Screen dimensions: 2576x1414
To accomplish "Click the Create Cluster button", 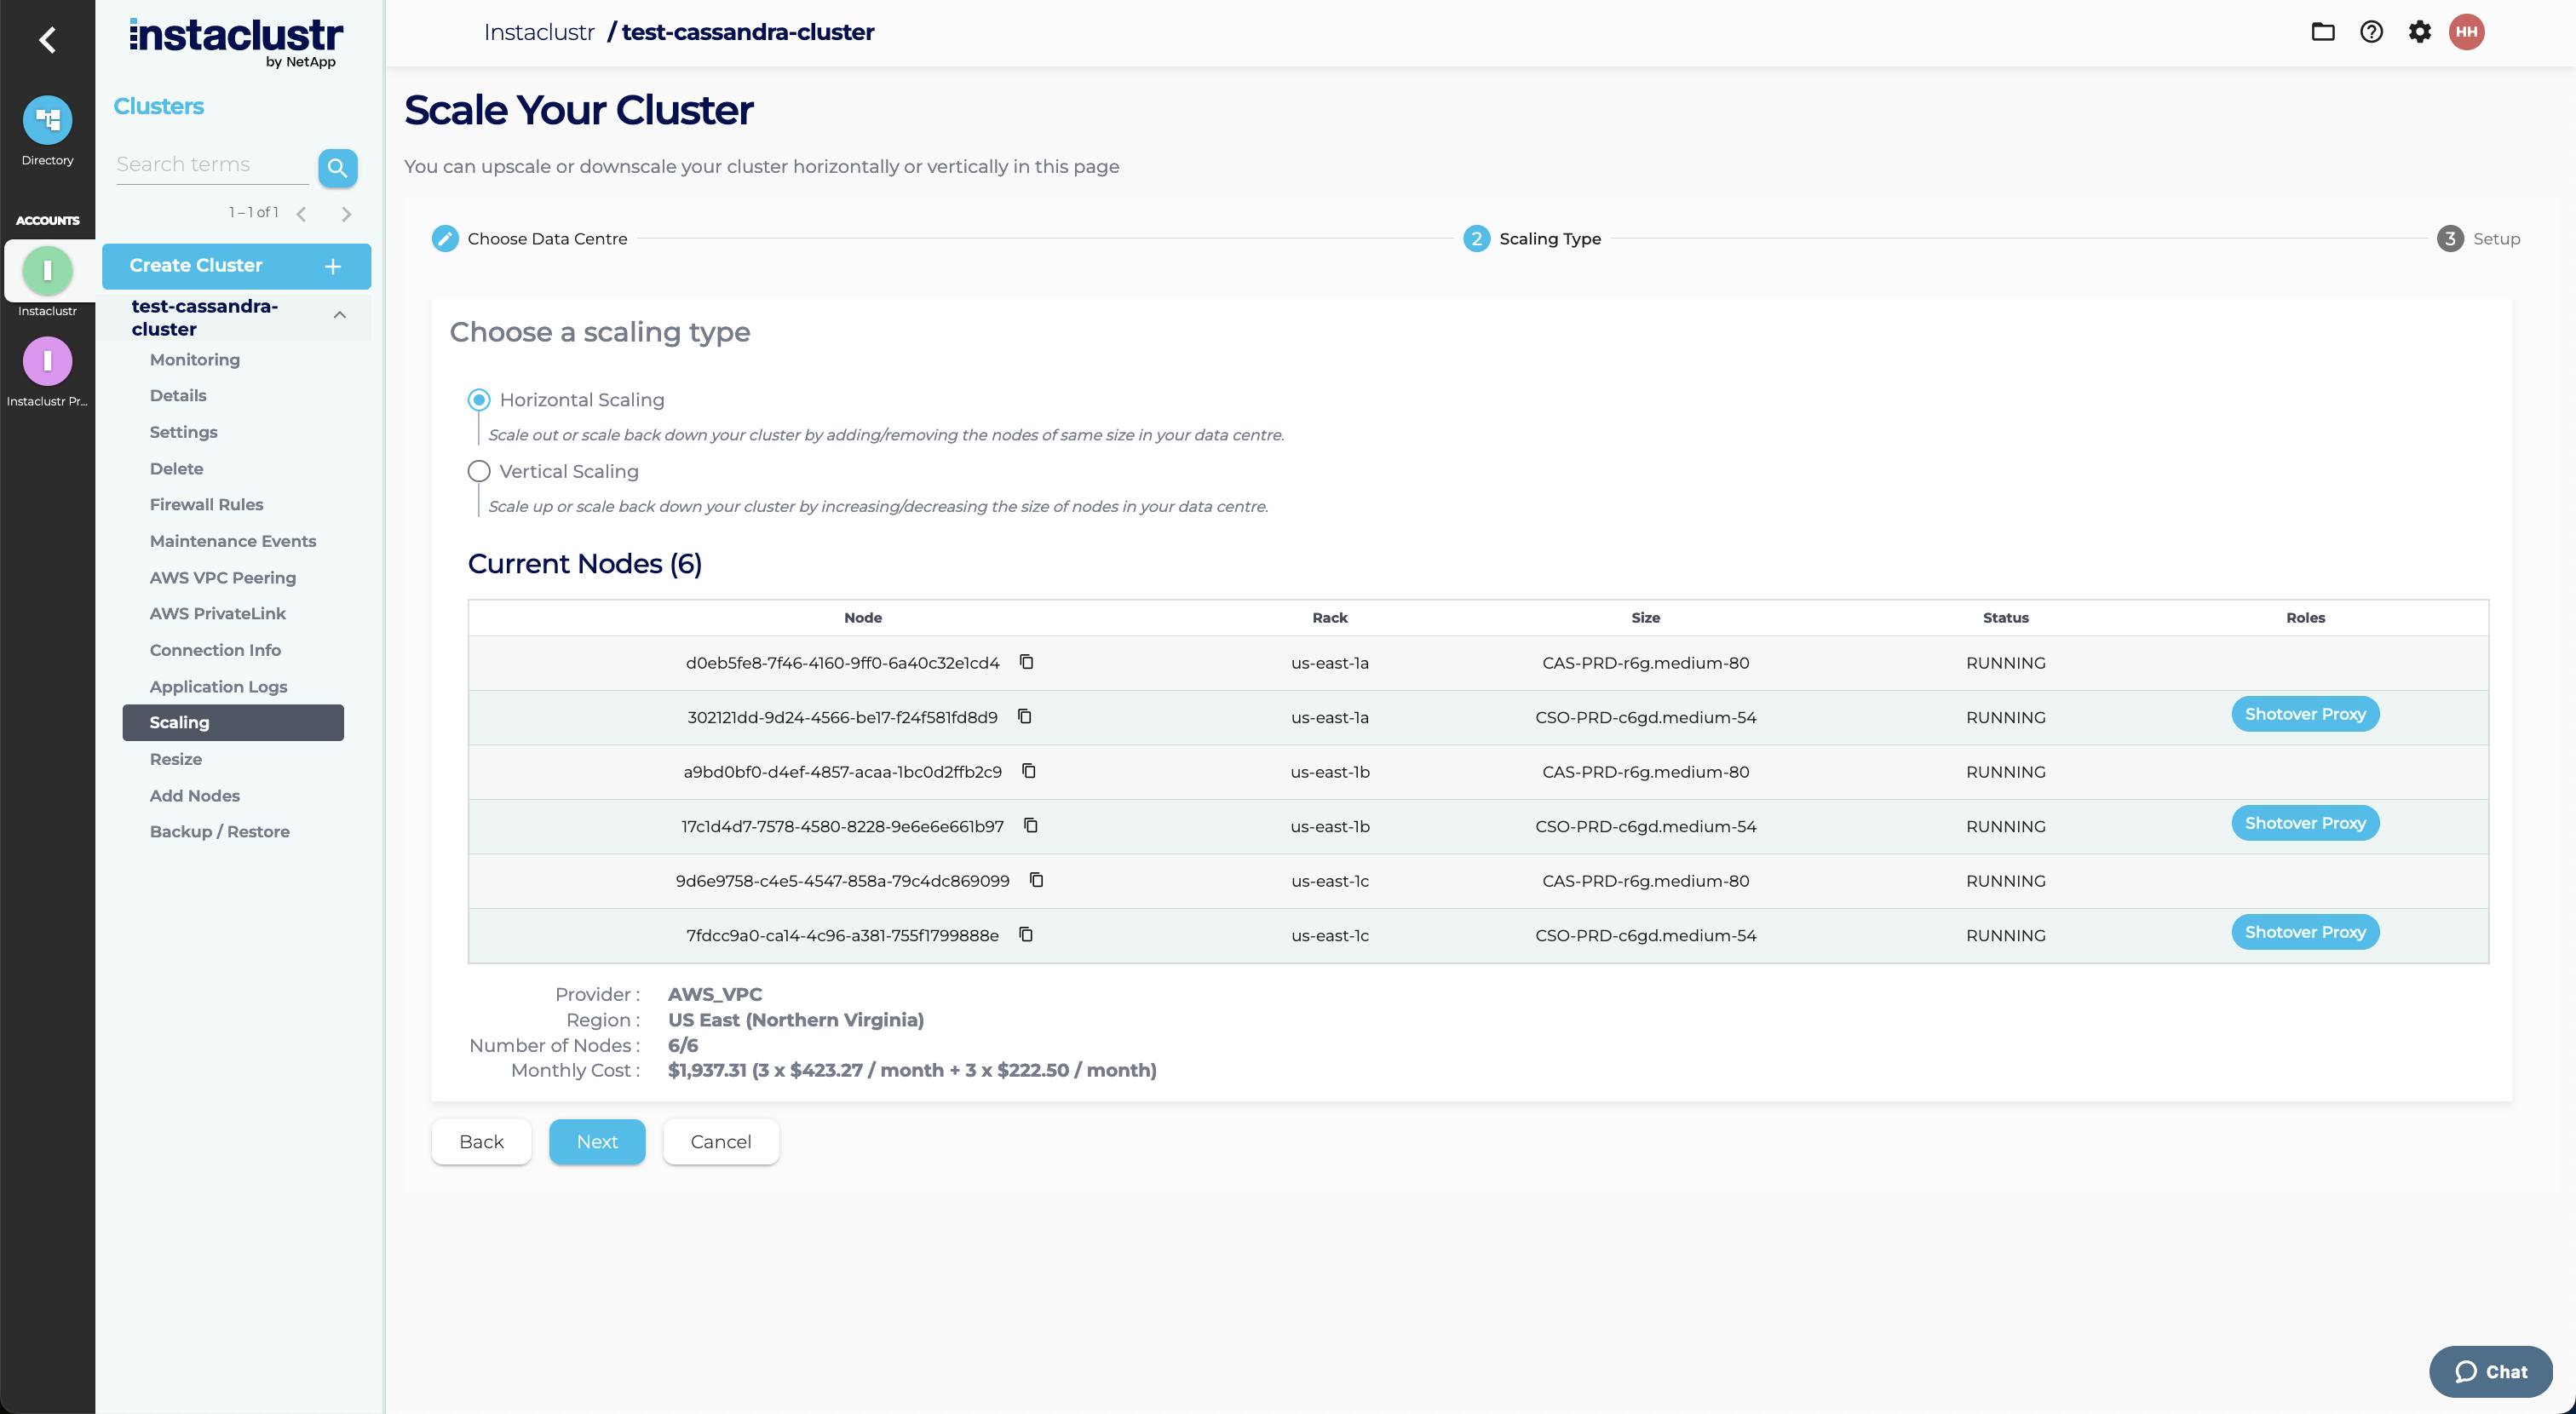I will (236, 266).
